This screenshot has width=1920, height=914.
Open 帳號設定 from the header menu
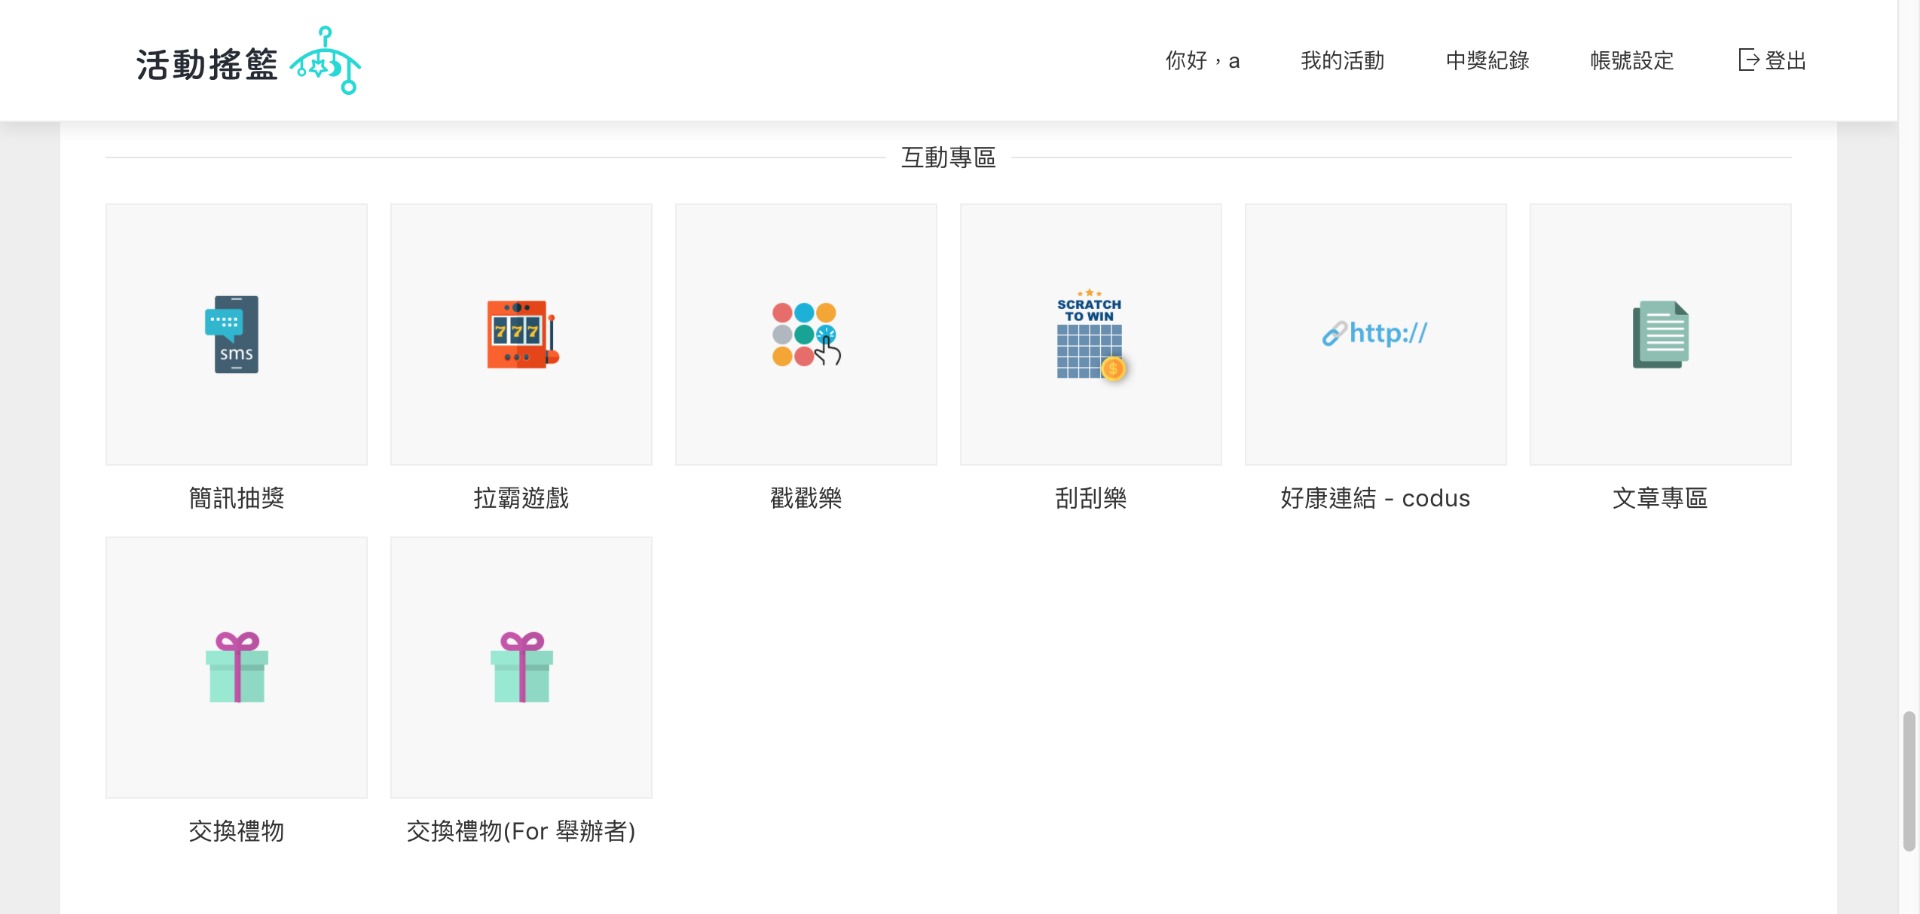(x=1632, y=61)
